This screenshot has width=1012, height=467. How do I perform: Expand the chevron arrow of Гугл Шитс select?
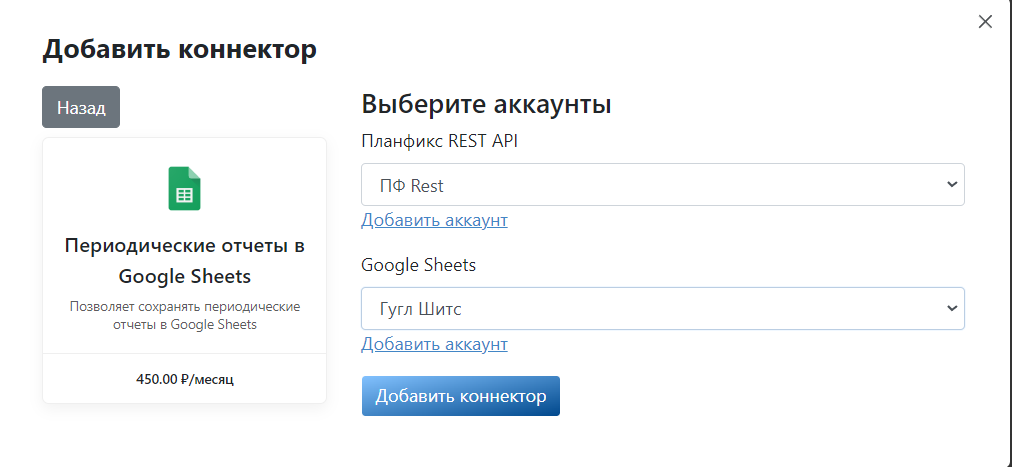952,308
